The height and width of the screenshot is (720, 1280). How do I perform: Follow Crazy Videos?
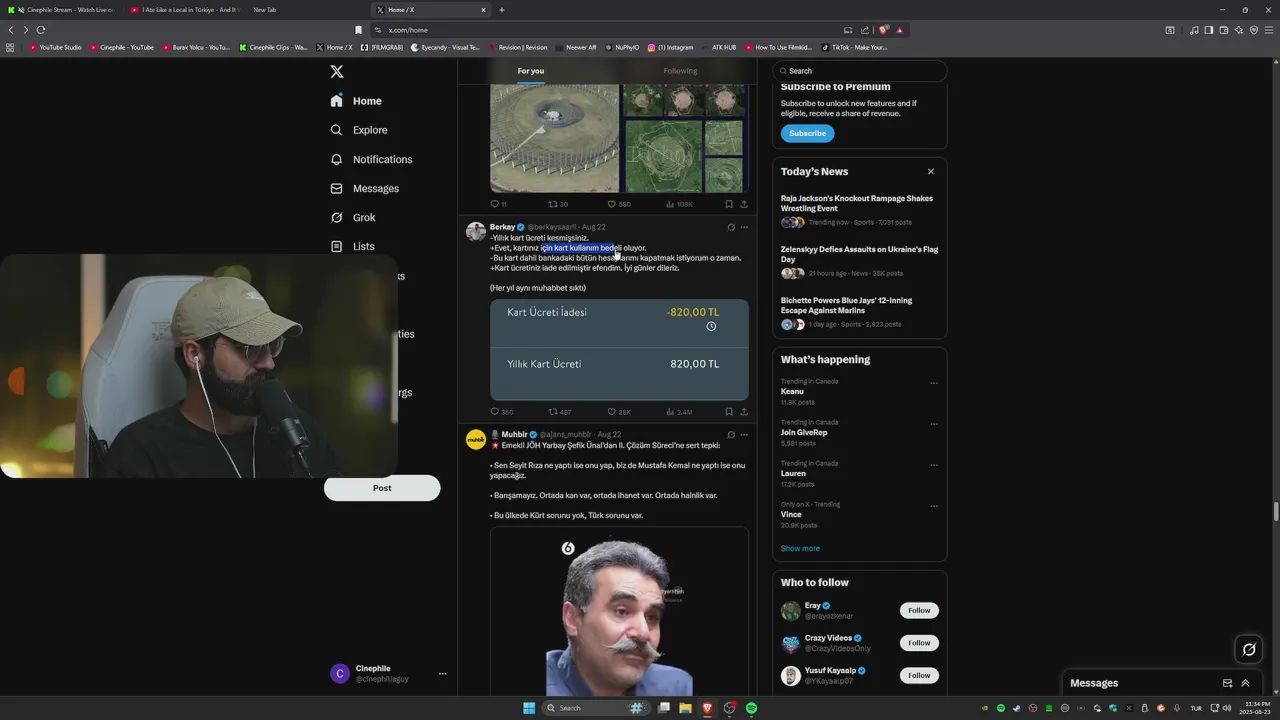tap(919, 643)
